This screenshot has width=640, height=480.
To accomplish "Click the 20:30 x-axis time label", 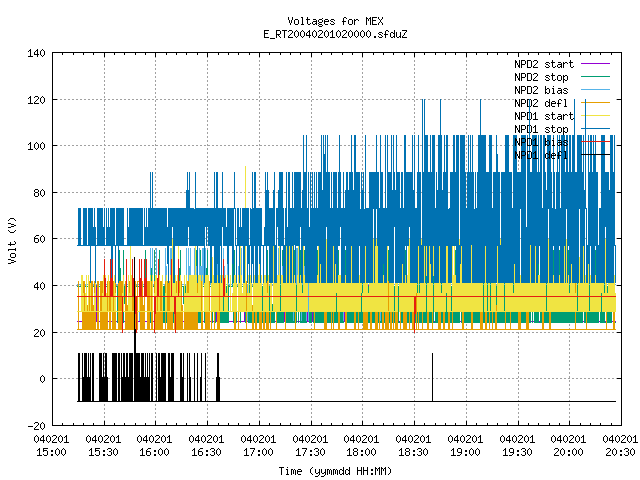I will point(620,452).
